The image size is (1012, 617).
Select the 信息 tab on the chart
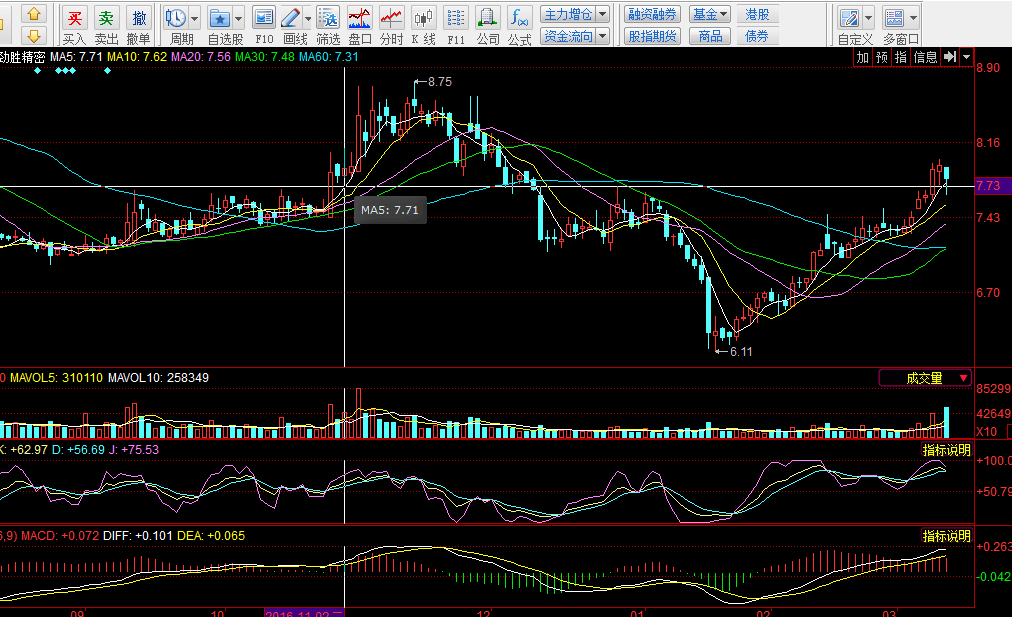tap(925, 57)
